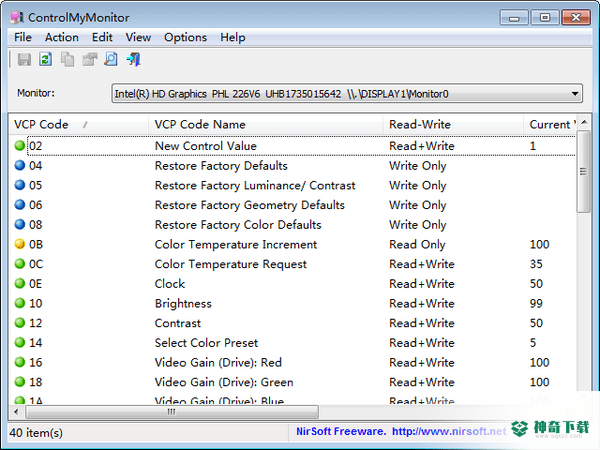The image size is (600, 450).
Task: Click blue status dot for code 04
Action: (20, 165)
